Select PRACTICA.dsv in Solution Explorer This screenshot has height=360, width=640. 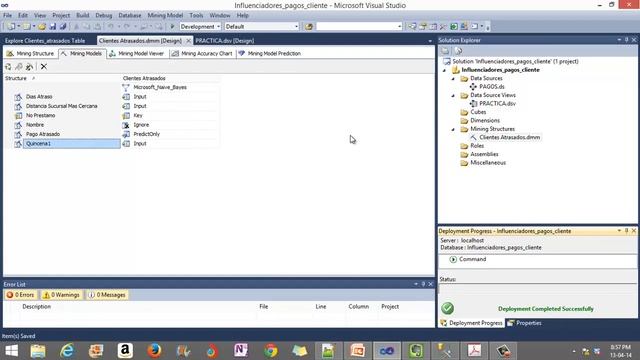pos(497,104)
